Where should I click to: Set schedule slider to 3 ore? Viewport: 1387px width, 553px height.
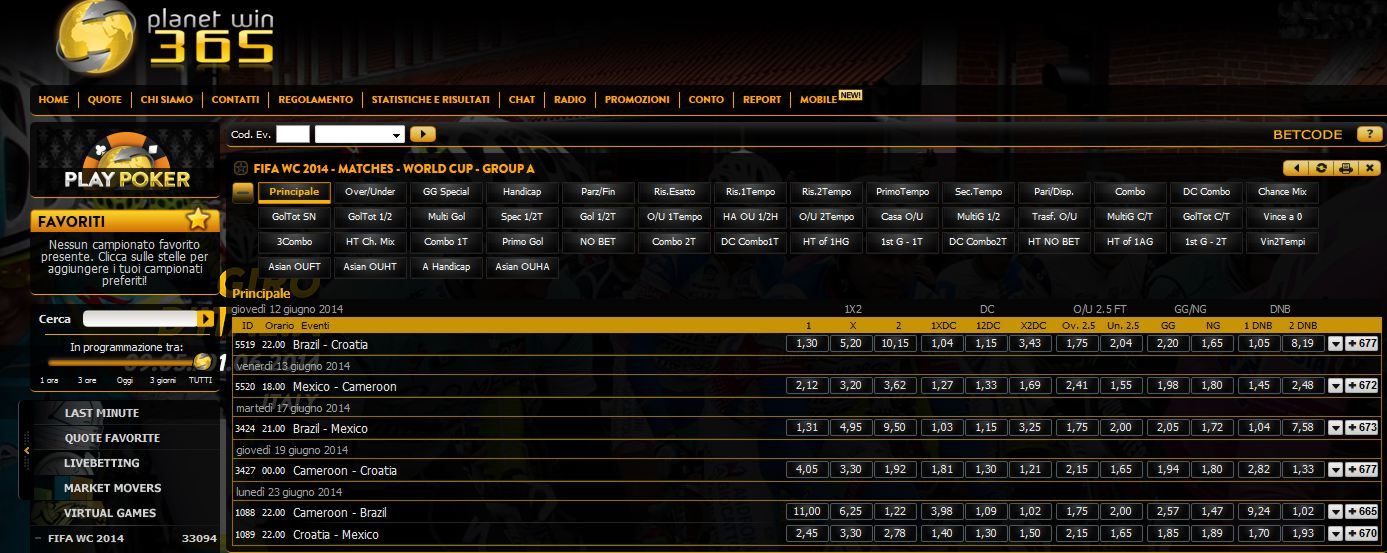(88, 380)
